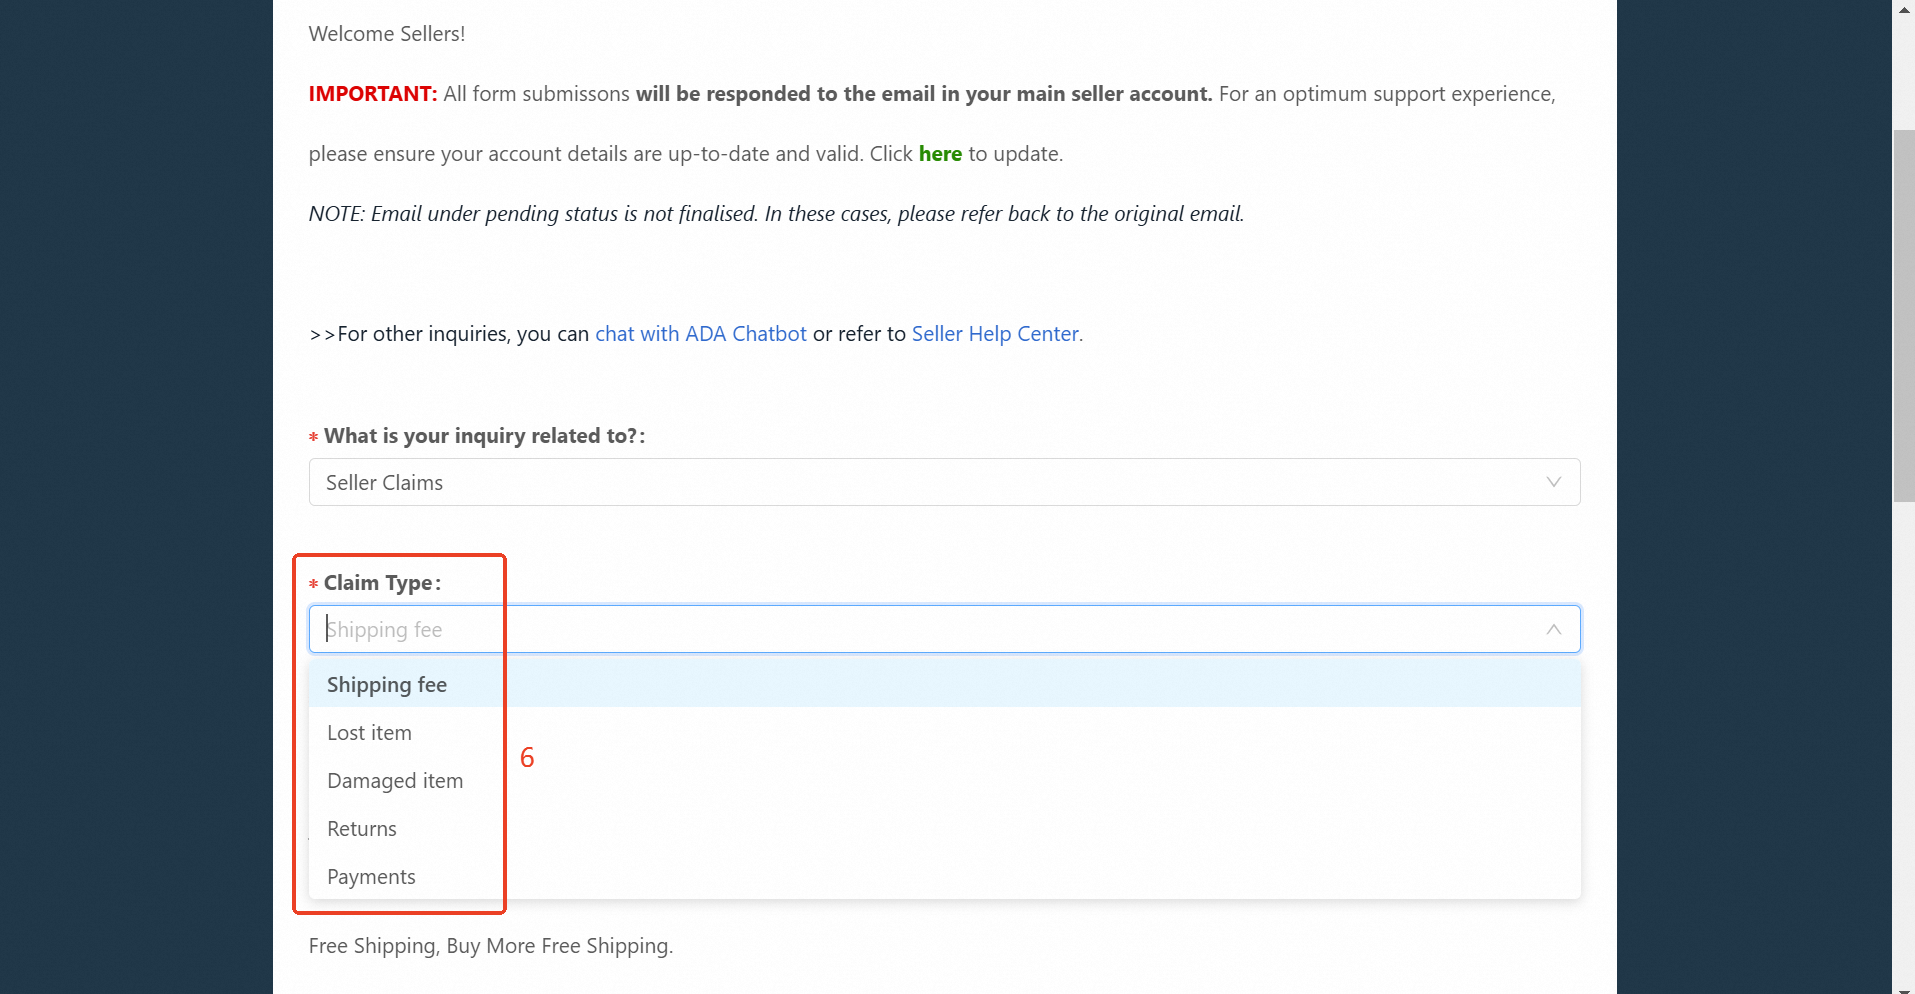Pick 'Payments' as the claim type

[371, 876]
